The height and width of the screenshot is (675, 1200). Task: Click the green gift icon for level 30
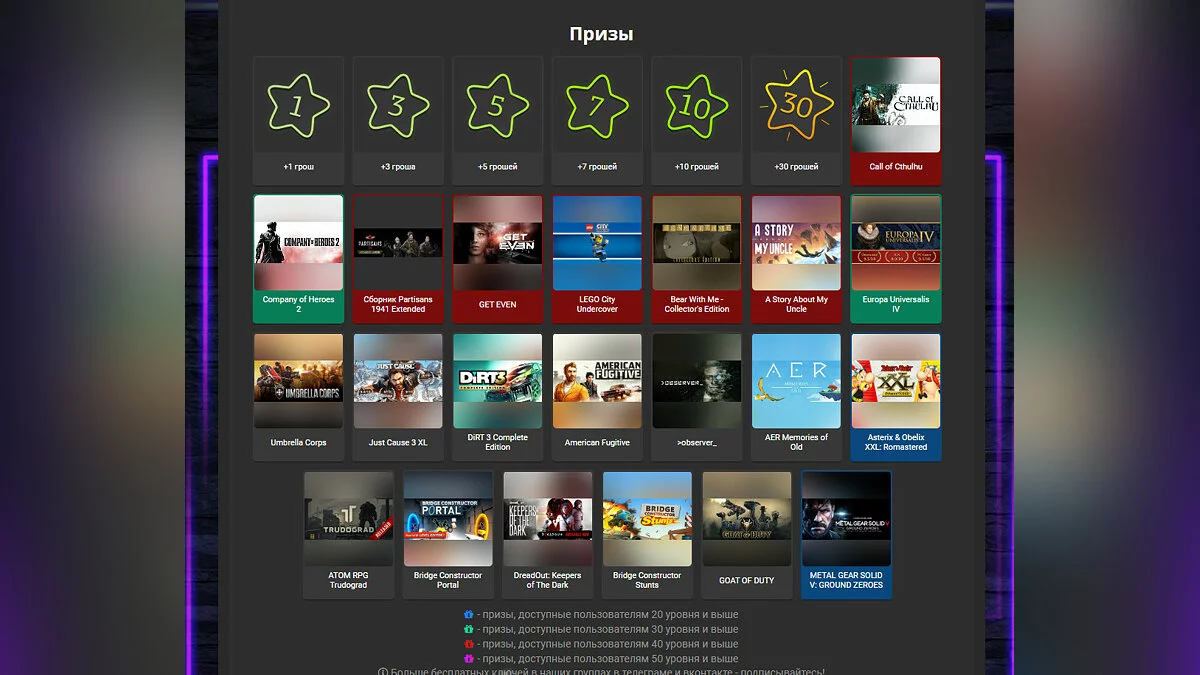[x=468, y=630]
